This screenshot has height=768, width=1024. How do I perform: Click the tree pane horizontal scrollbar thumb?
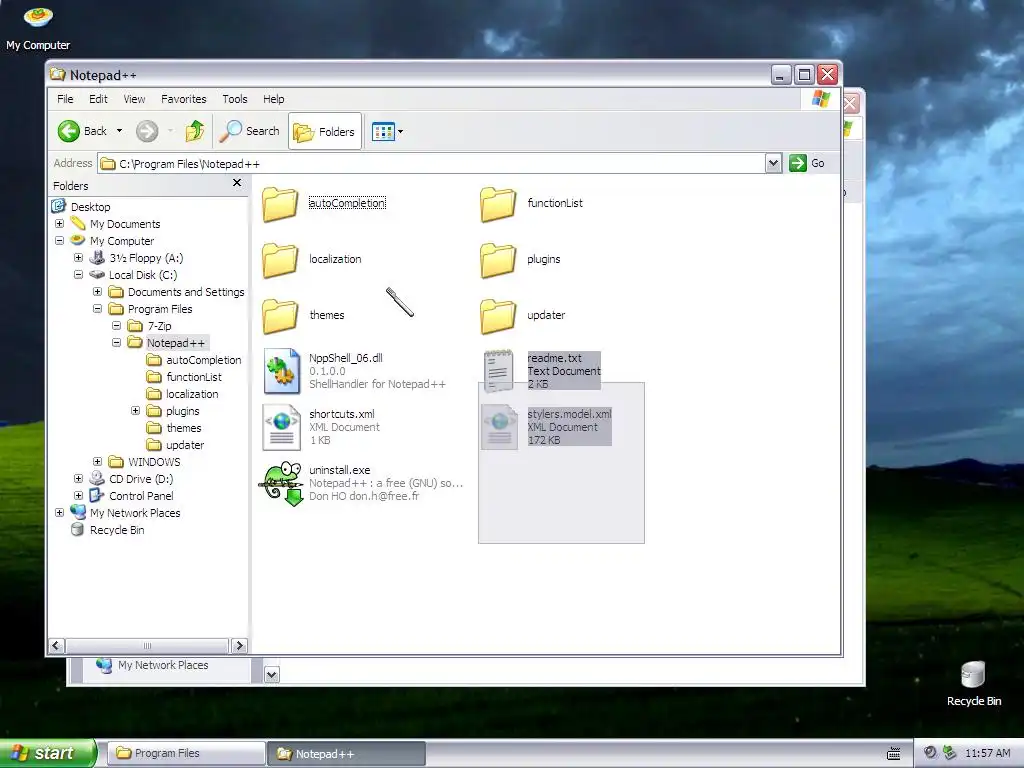click(148, 645)
